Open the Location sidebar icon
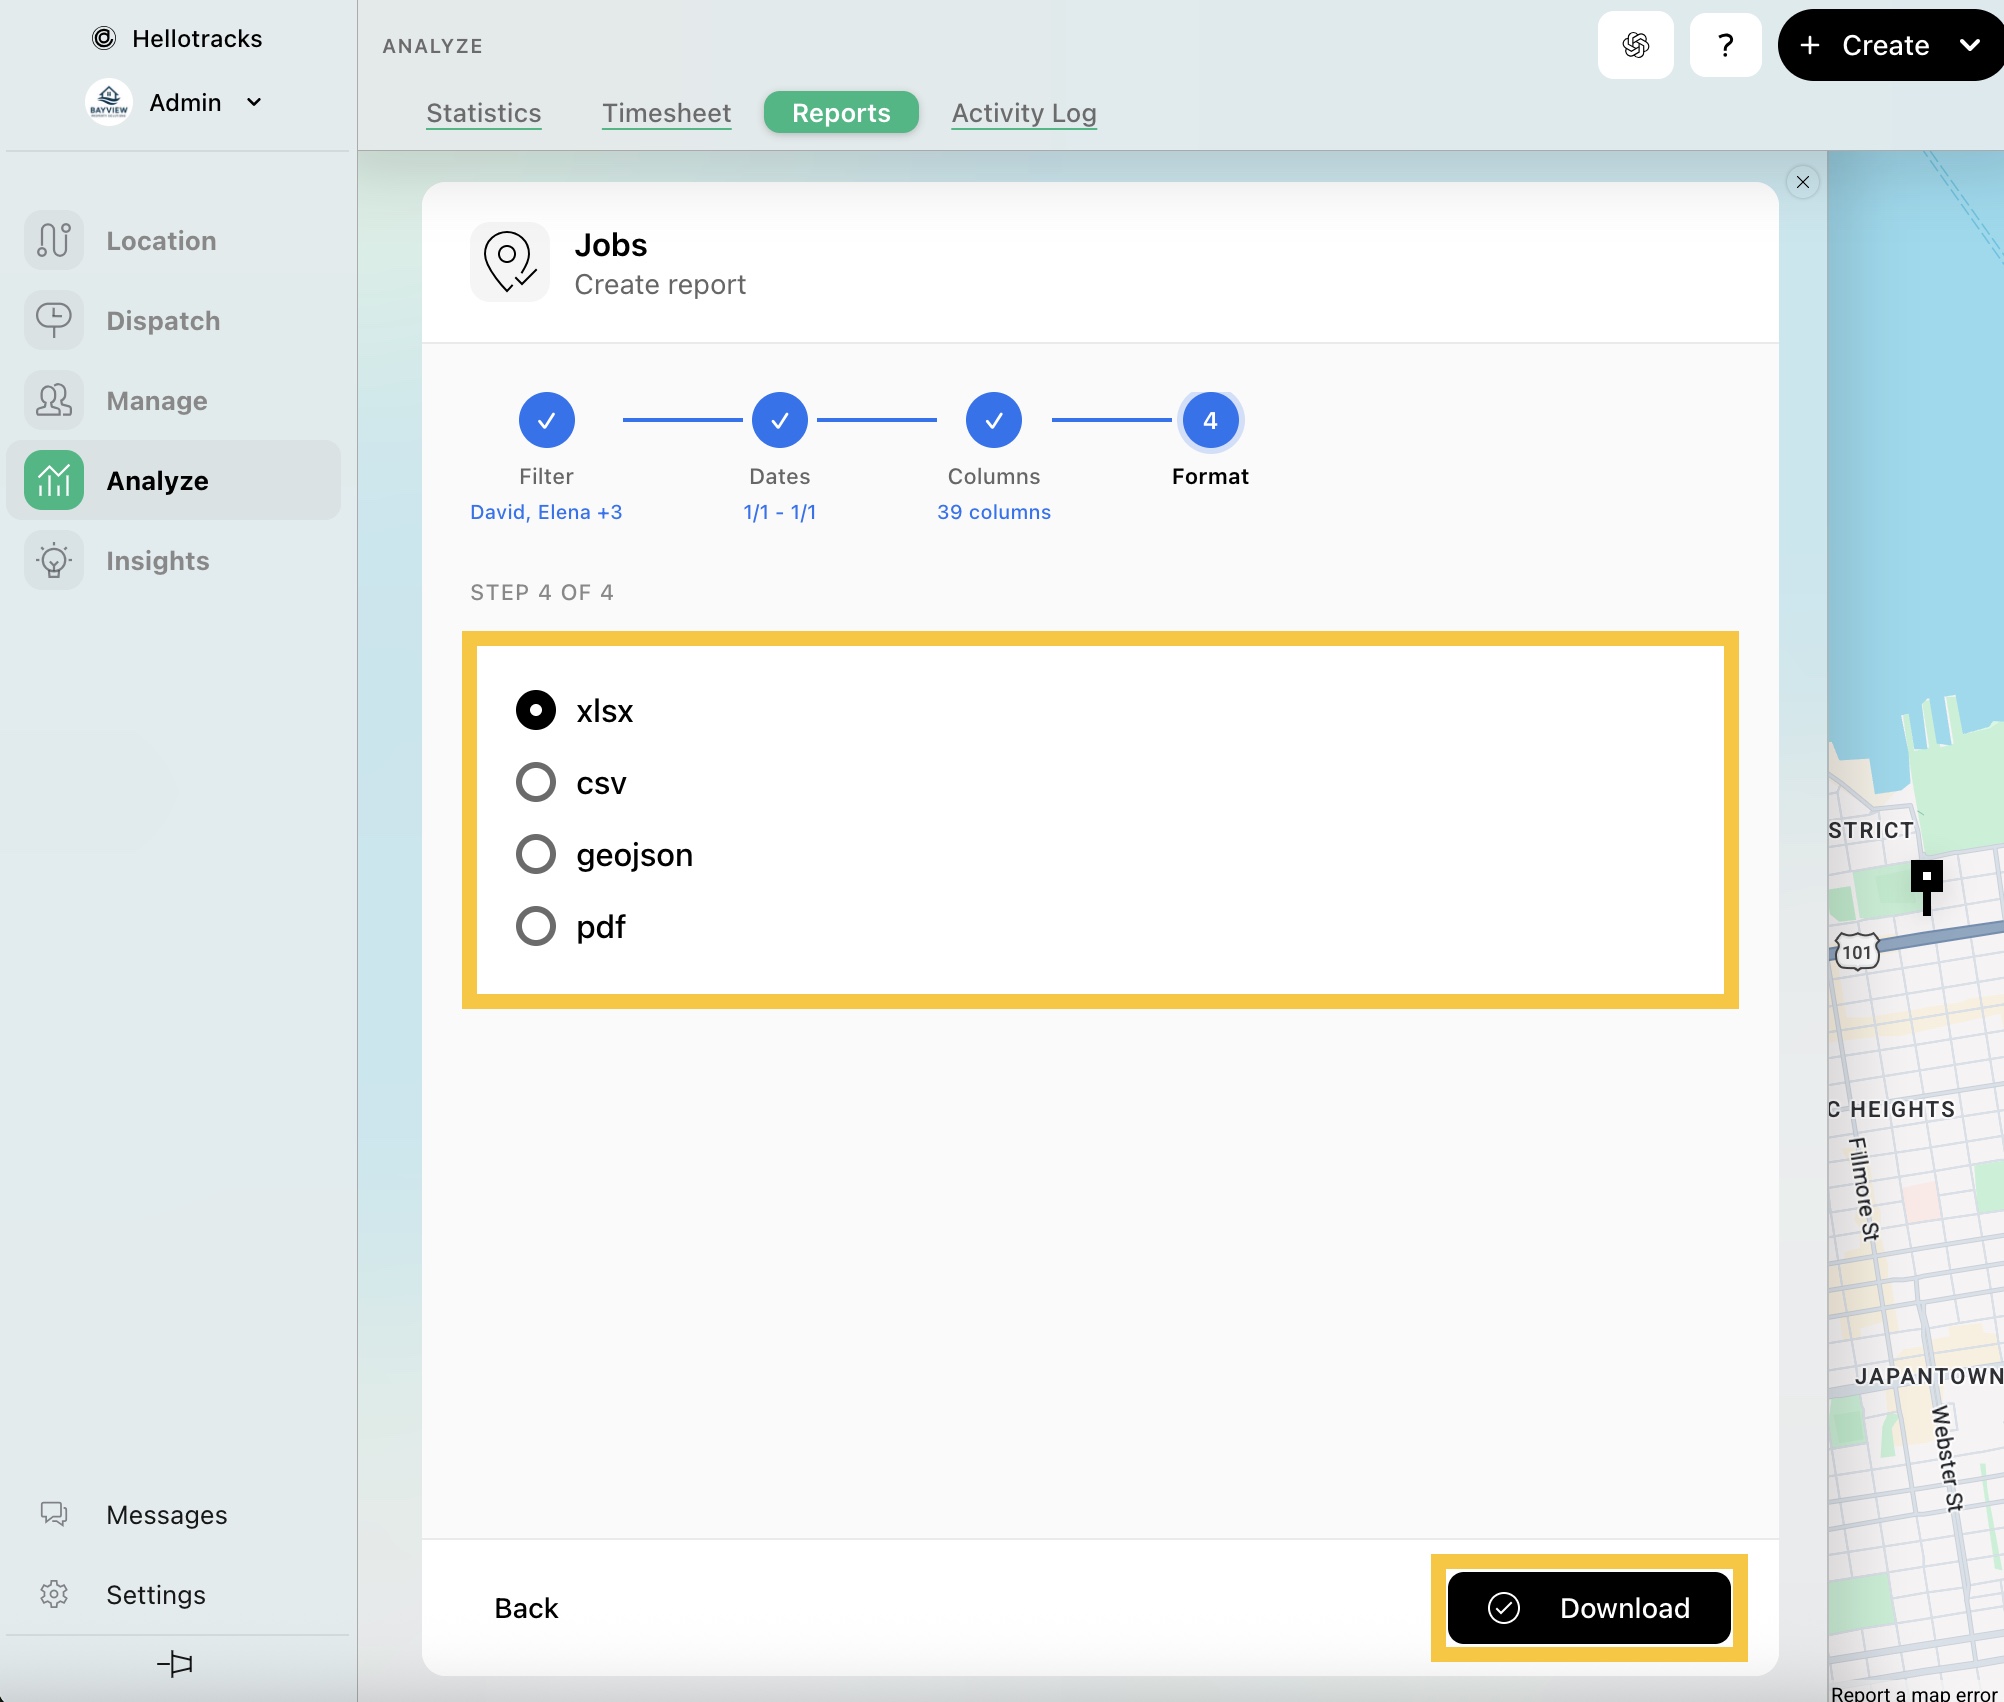 (x=54, y=241)
